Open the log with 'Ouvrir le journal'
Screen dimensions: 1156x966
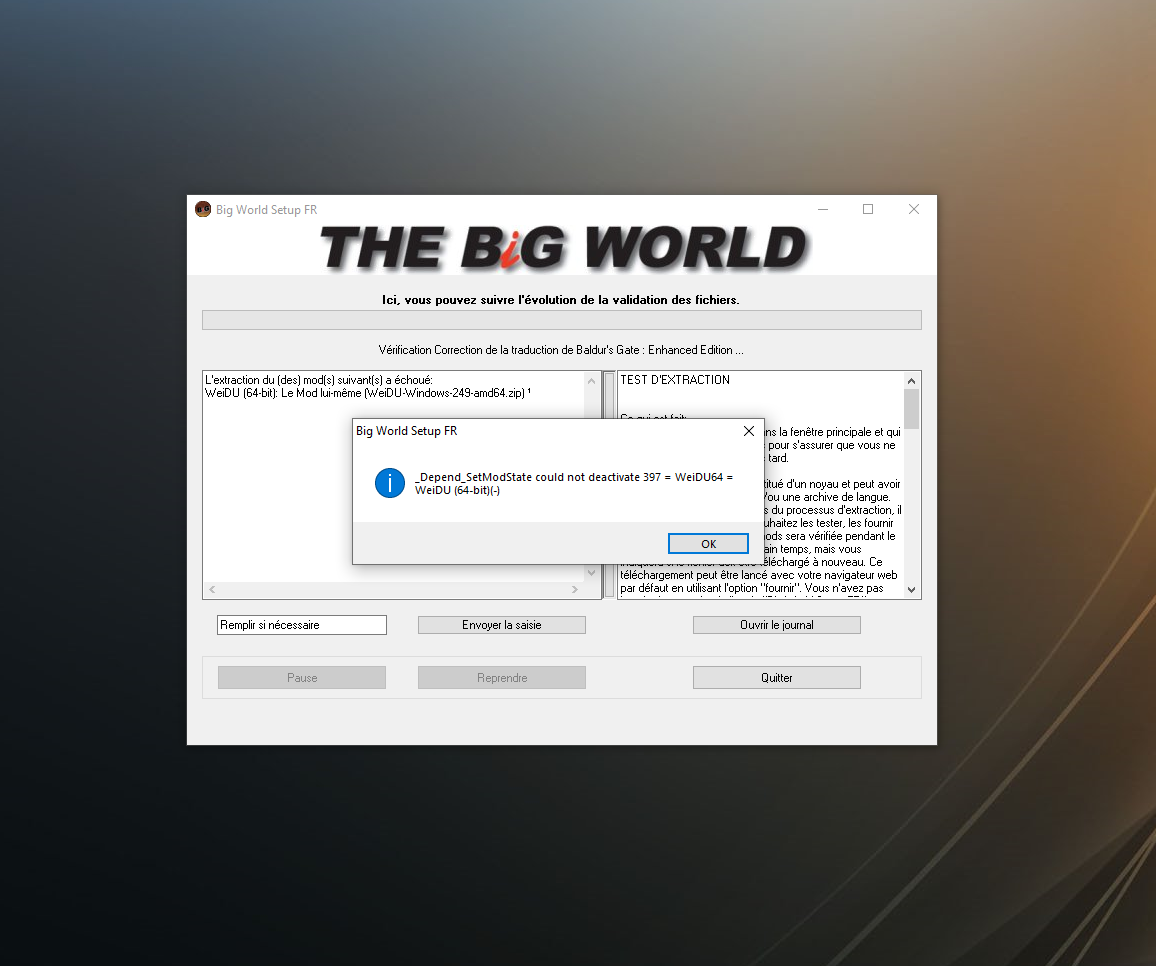[776, 625]
